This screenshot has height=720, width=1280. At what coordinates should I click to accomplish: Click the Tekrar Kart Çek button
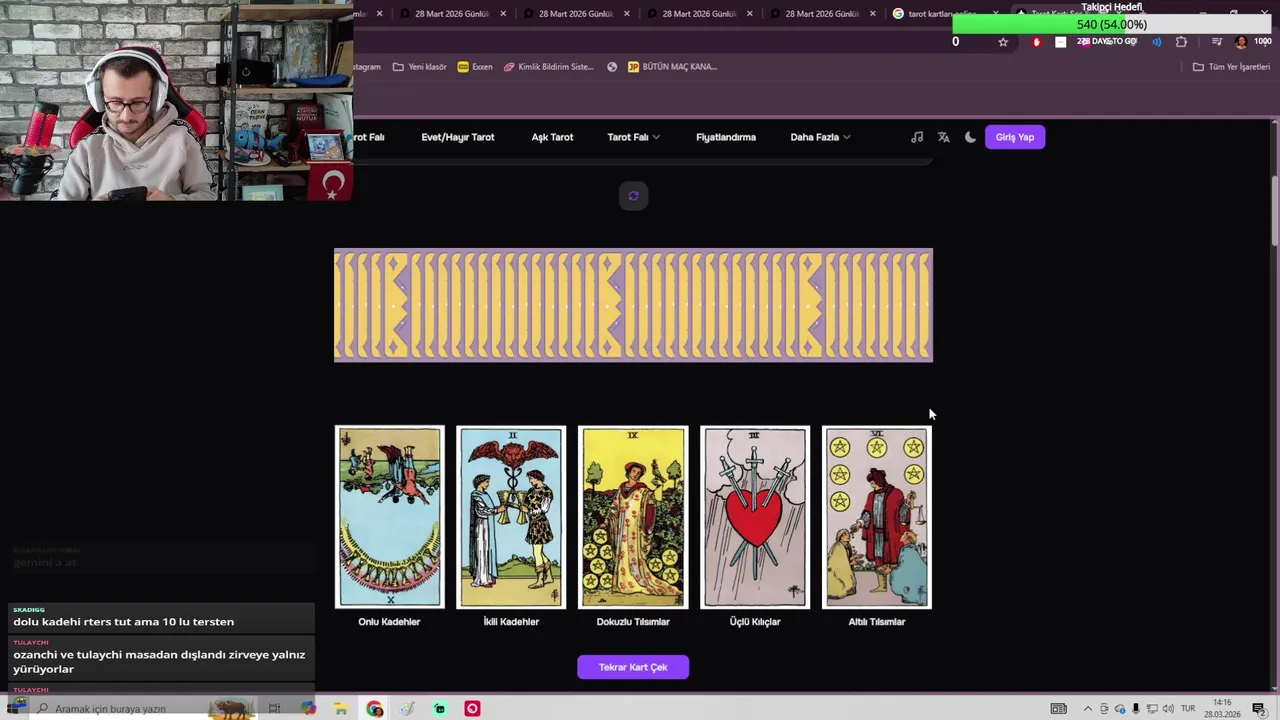tap(633, 667)
